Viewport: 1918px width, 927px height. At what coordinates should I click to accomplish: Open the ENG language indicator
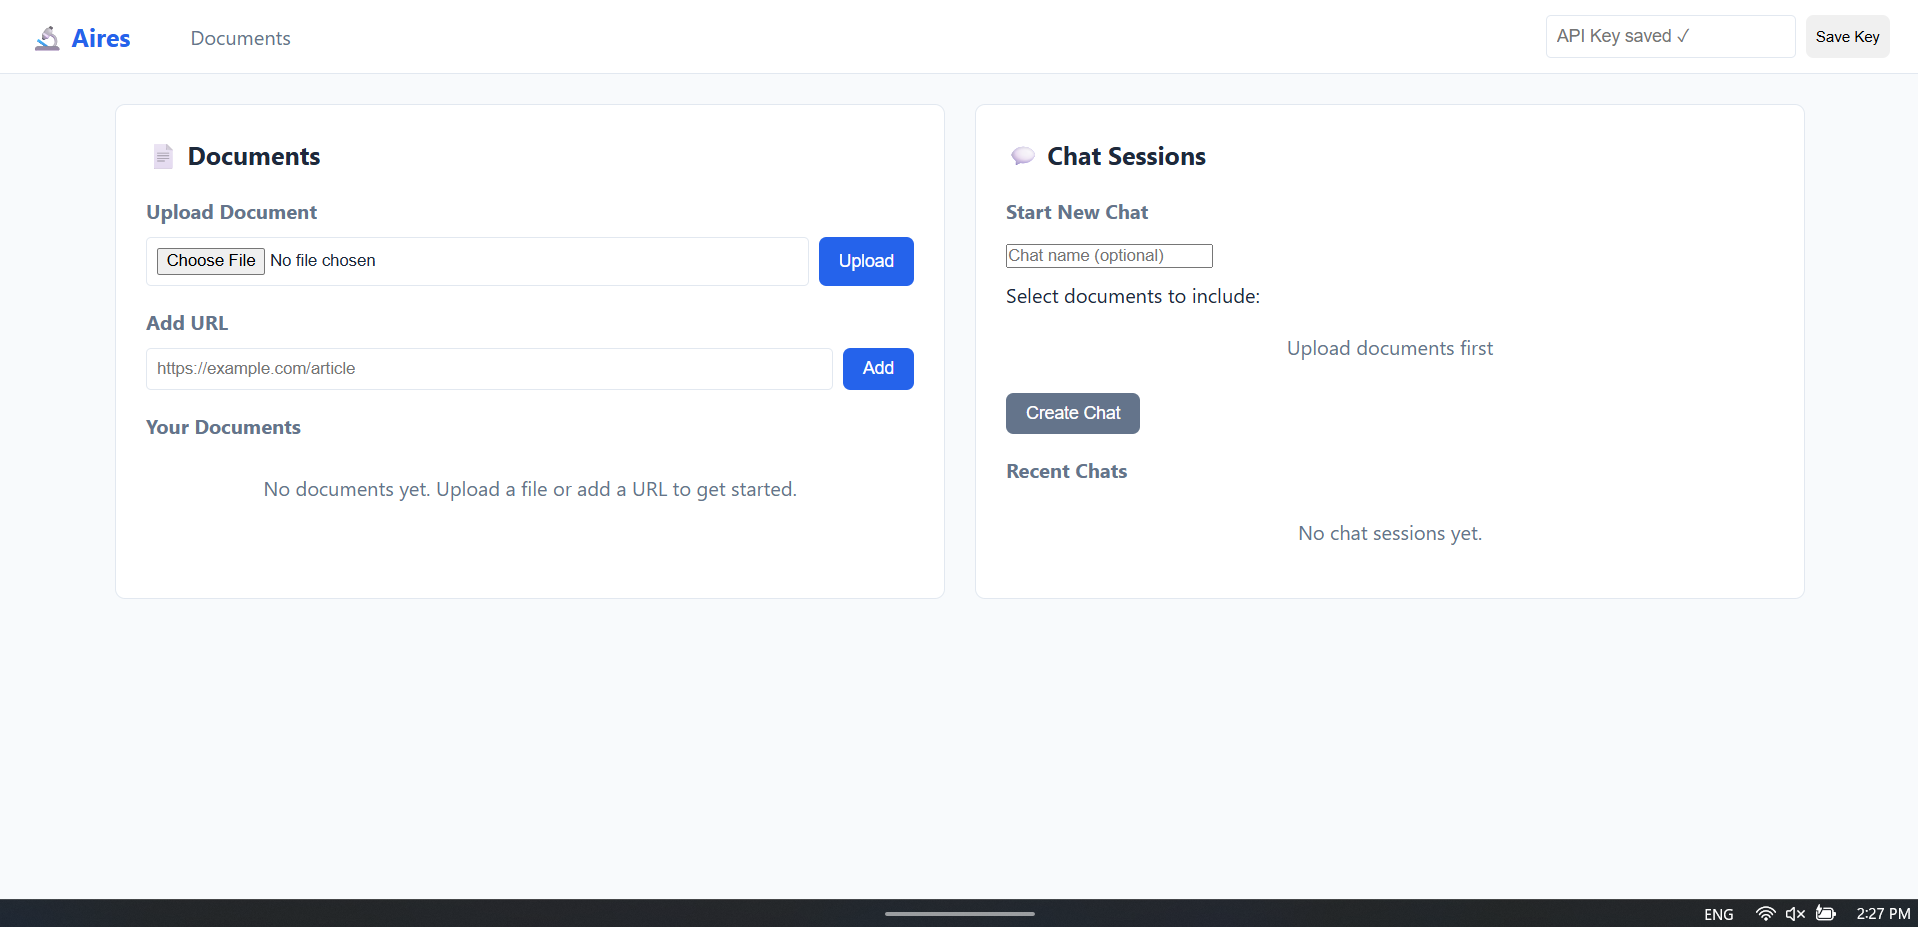tap(1718, 914)
